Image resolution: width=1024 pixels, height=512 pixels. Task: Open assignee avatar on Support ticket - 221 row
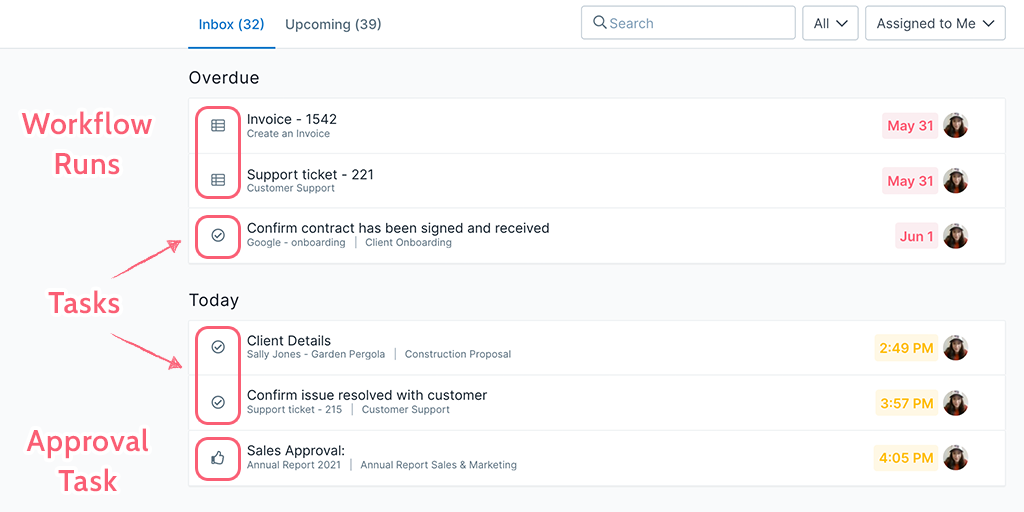[x=955, y=181]
